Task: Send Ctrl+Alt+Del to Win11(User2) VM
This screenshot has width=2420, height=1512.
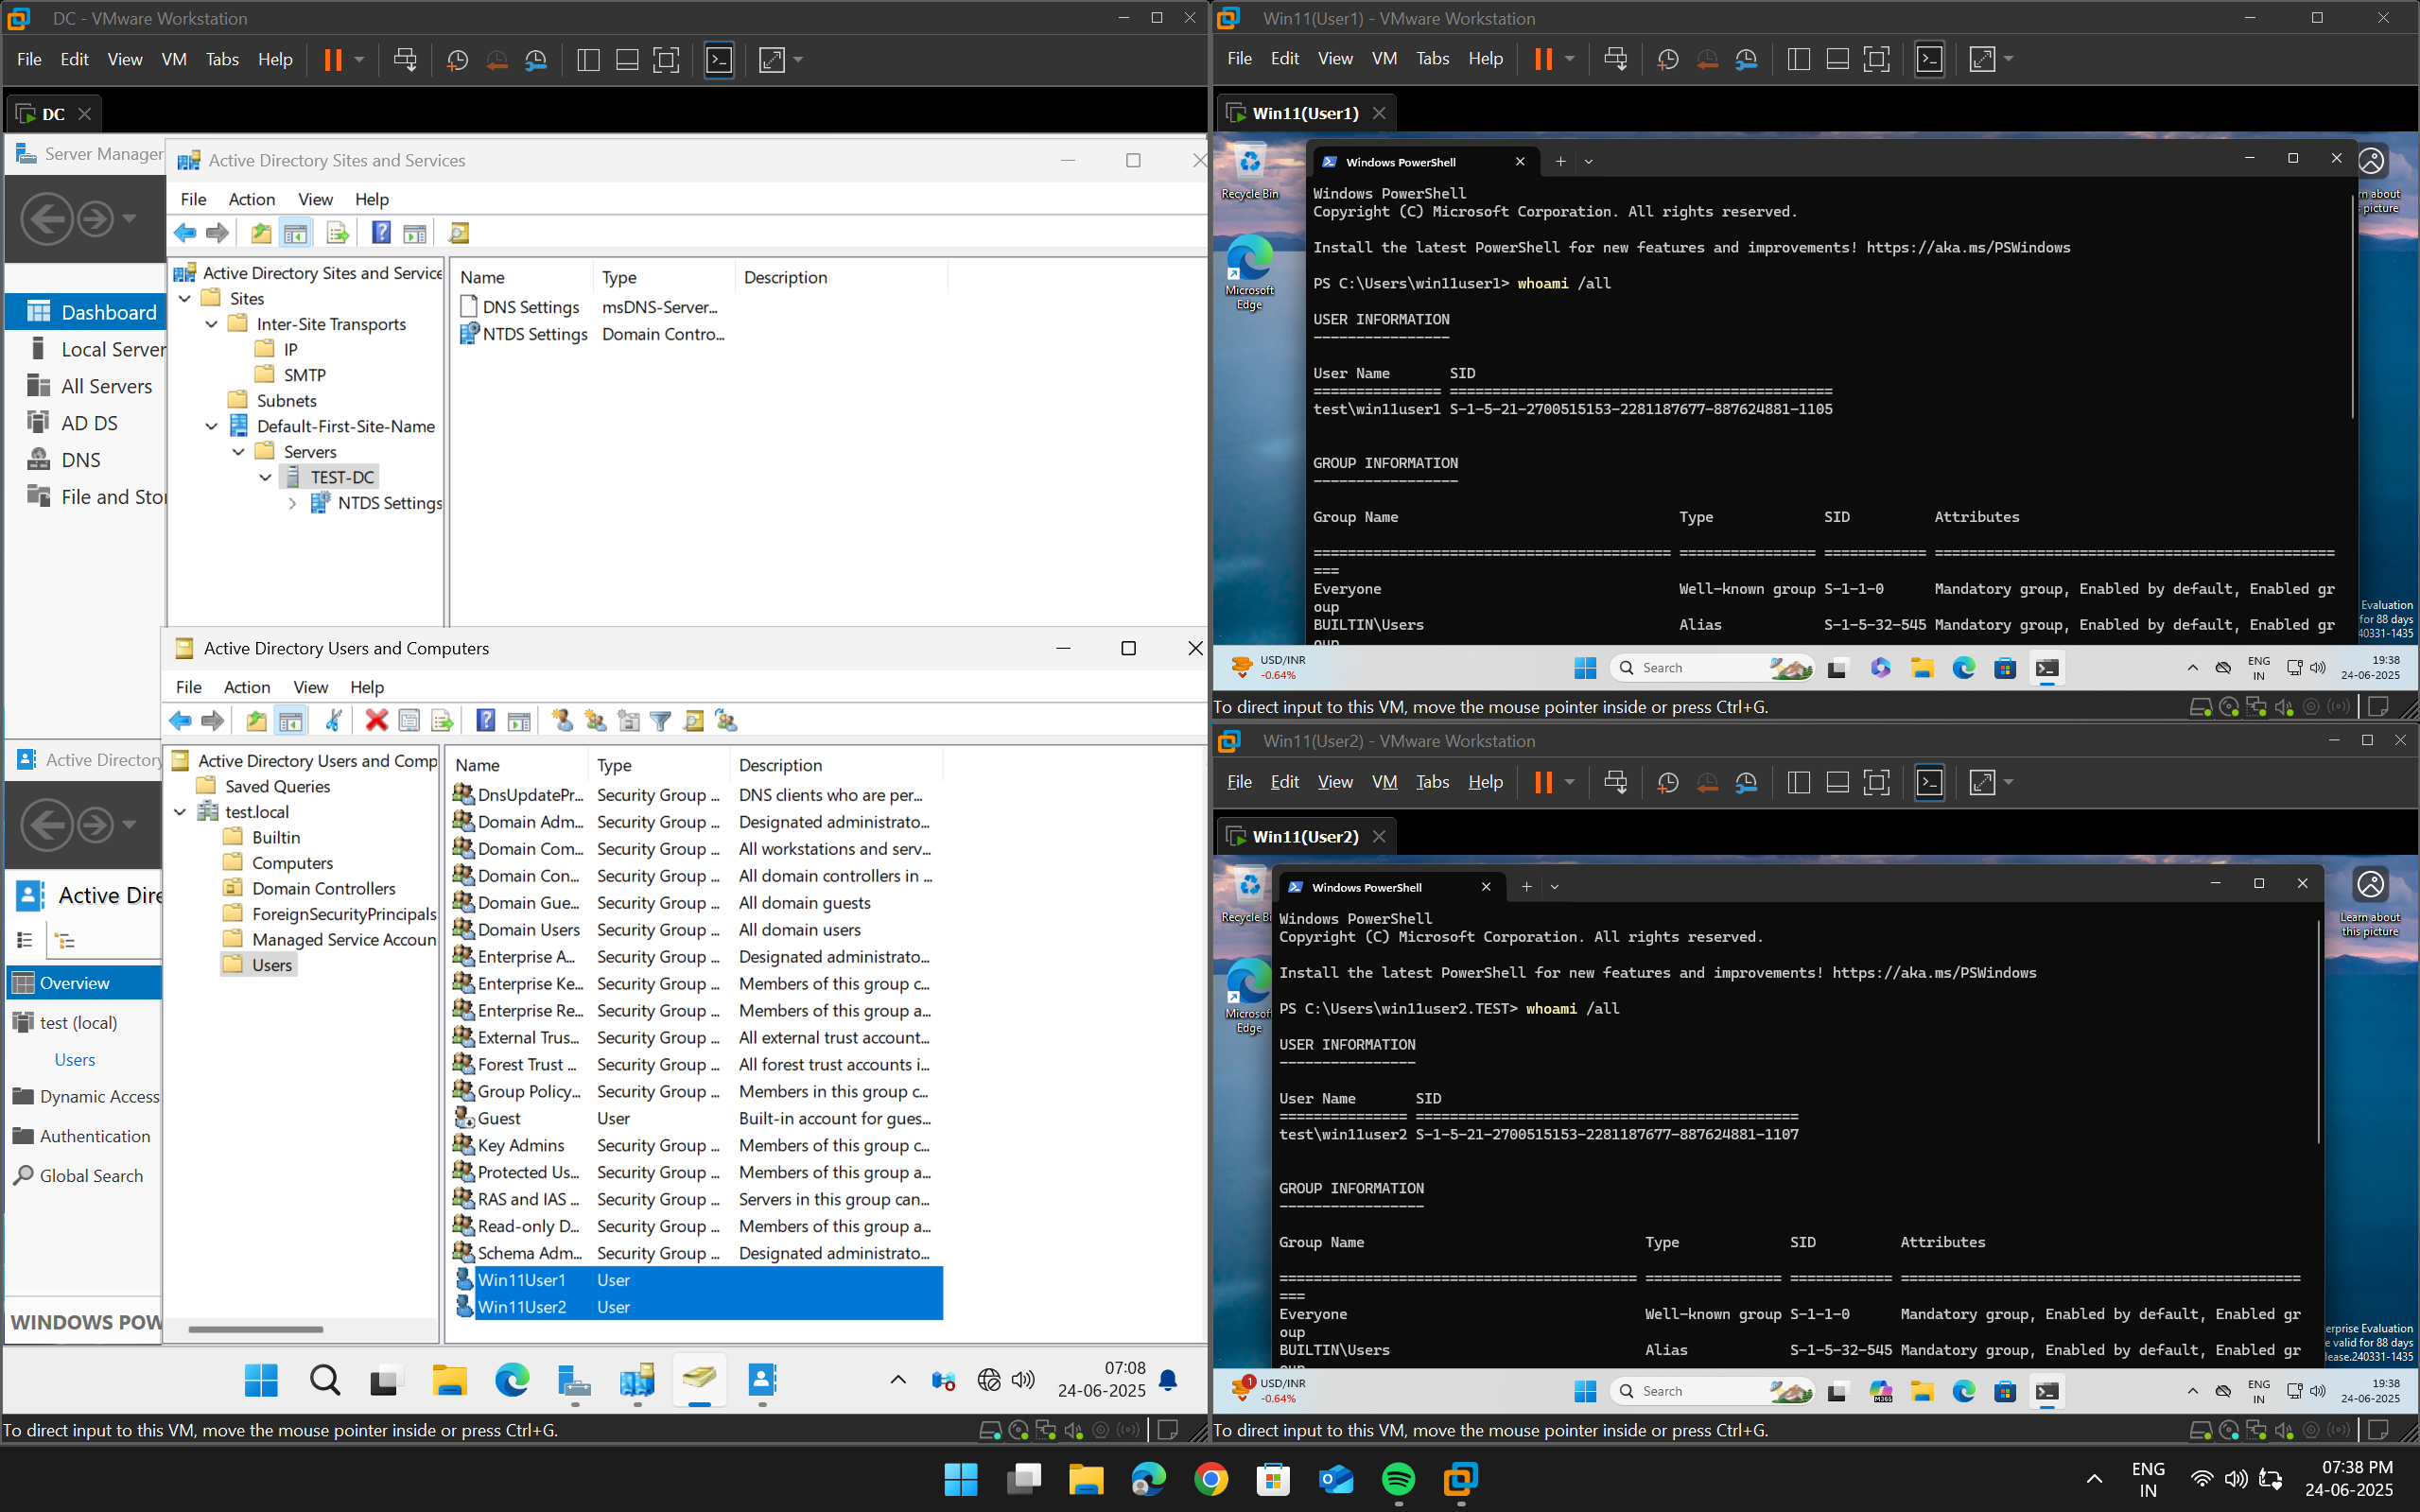Action: (x=1616, y=782)
